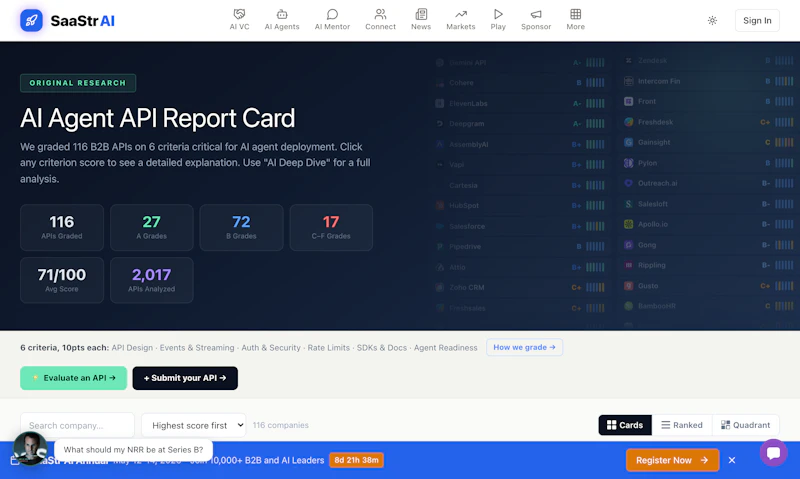Open the Play section
The height and width of the screenshot is (479, 800).
click(498, 20)
